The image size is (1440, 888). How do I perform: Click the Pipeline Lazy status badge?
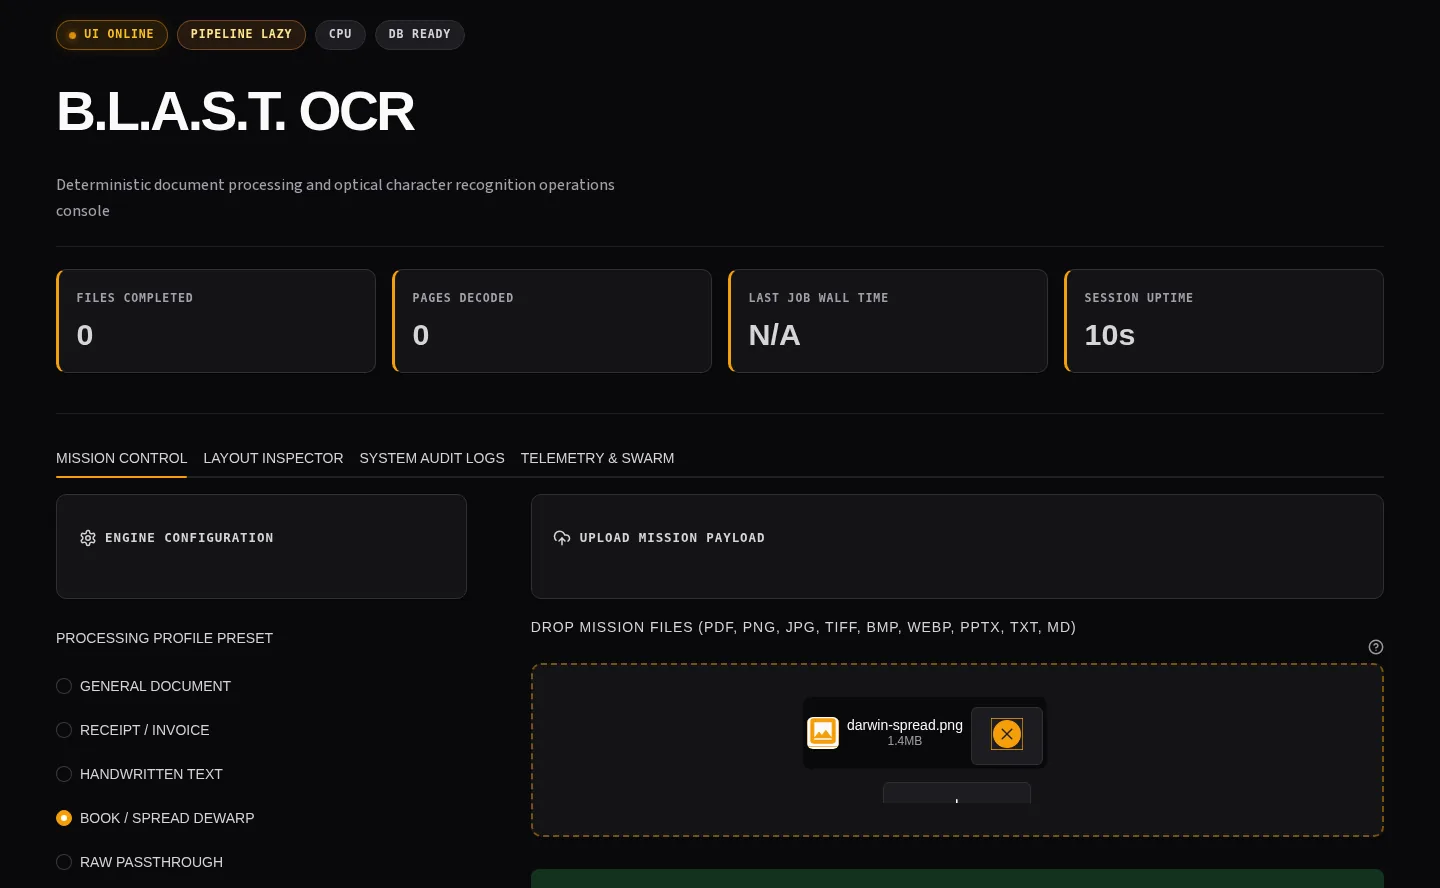(241, 35)
